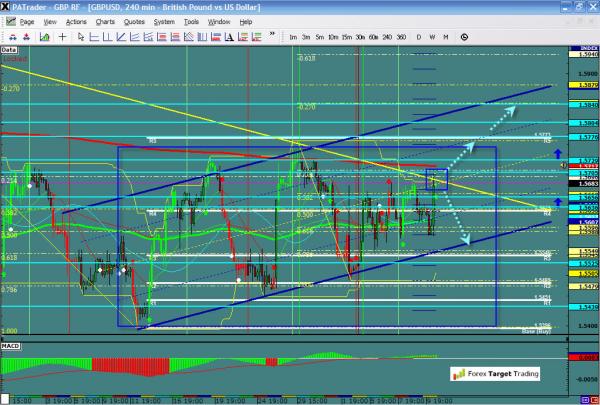The width and height of the screenshot is (600, 405).
Task: Open the Charts menu
Action: 105,20
